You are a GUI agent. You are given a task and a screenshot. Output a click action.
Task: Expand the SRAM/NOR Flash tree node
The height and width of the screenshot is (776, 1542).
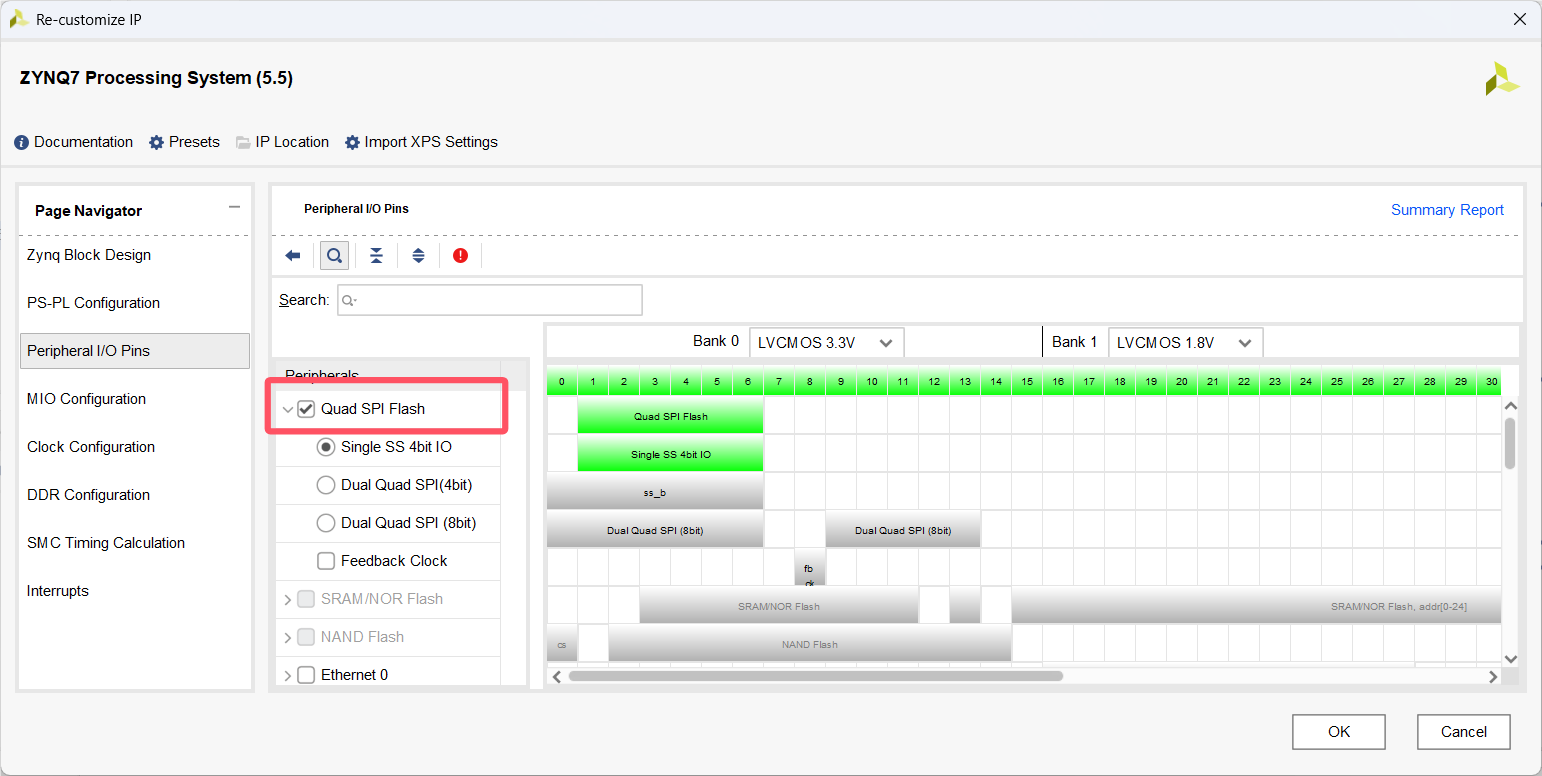point(288,599)
